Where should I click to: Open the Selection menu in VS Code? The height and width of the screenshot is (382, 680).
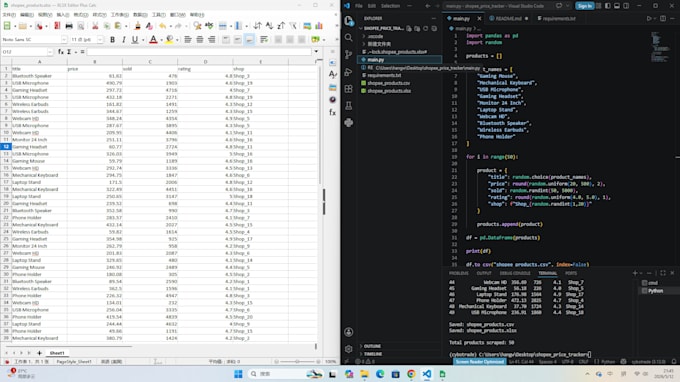390,6
